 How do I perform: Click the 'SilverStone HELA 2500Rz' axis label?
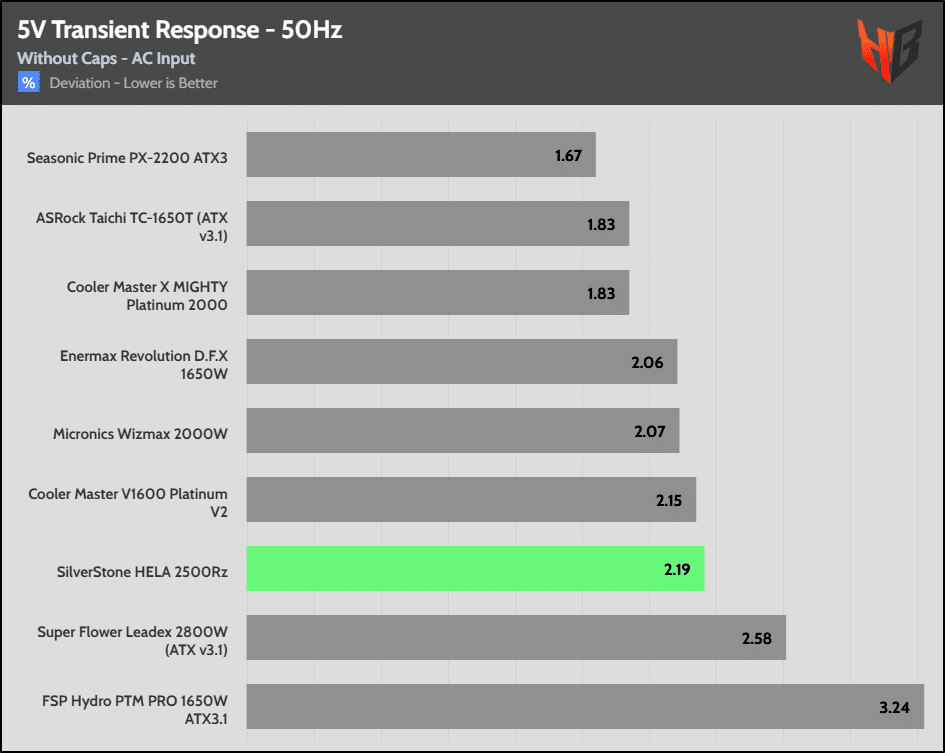point(143,573)
